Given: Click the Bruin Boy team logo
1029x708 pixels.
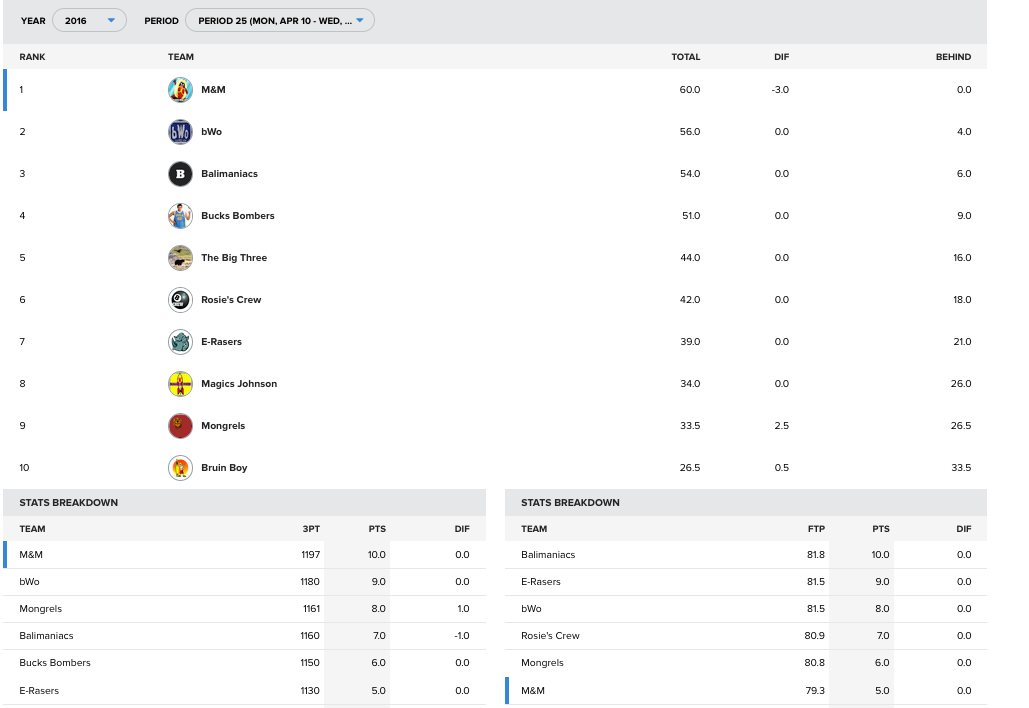Looking at the screenshot, I should tap(180, 468).
